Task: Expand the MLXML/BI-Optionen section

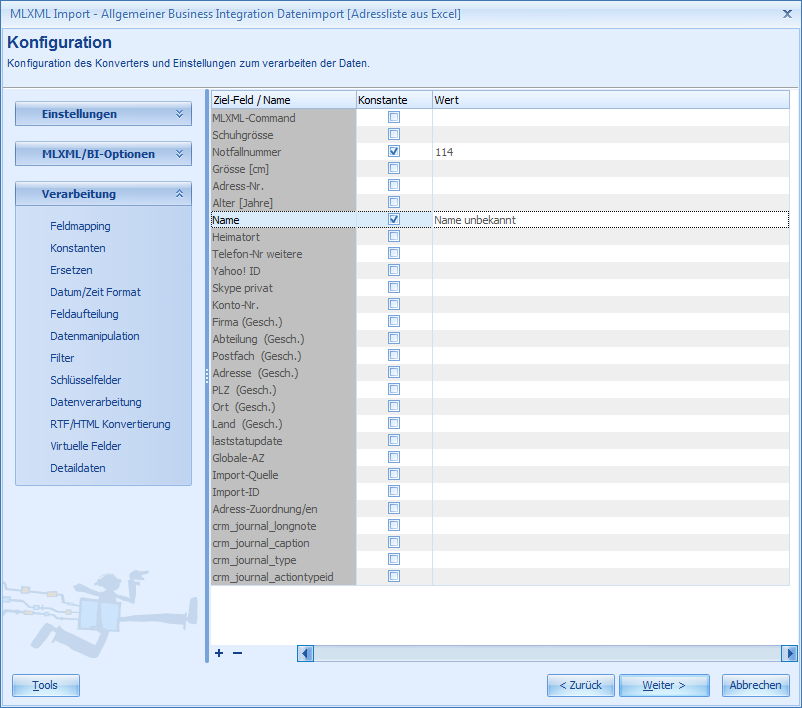Action: pyautogui.click(x=103, y=154)
